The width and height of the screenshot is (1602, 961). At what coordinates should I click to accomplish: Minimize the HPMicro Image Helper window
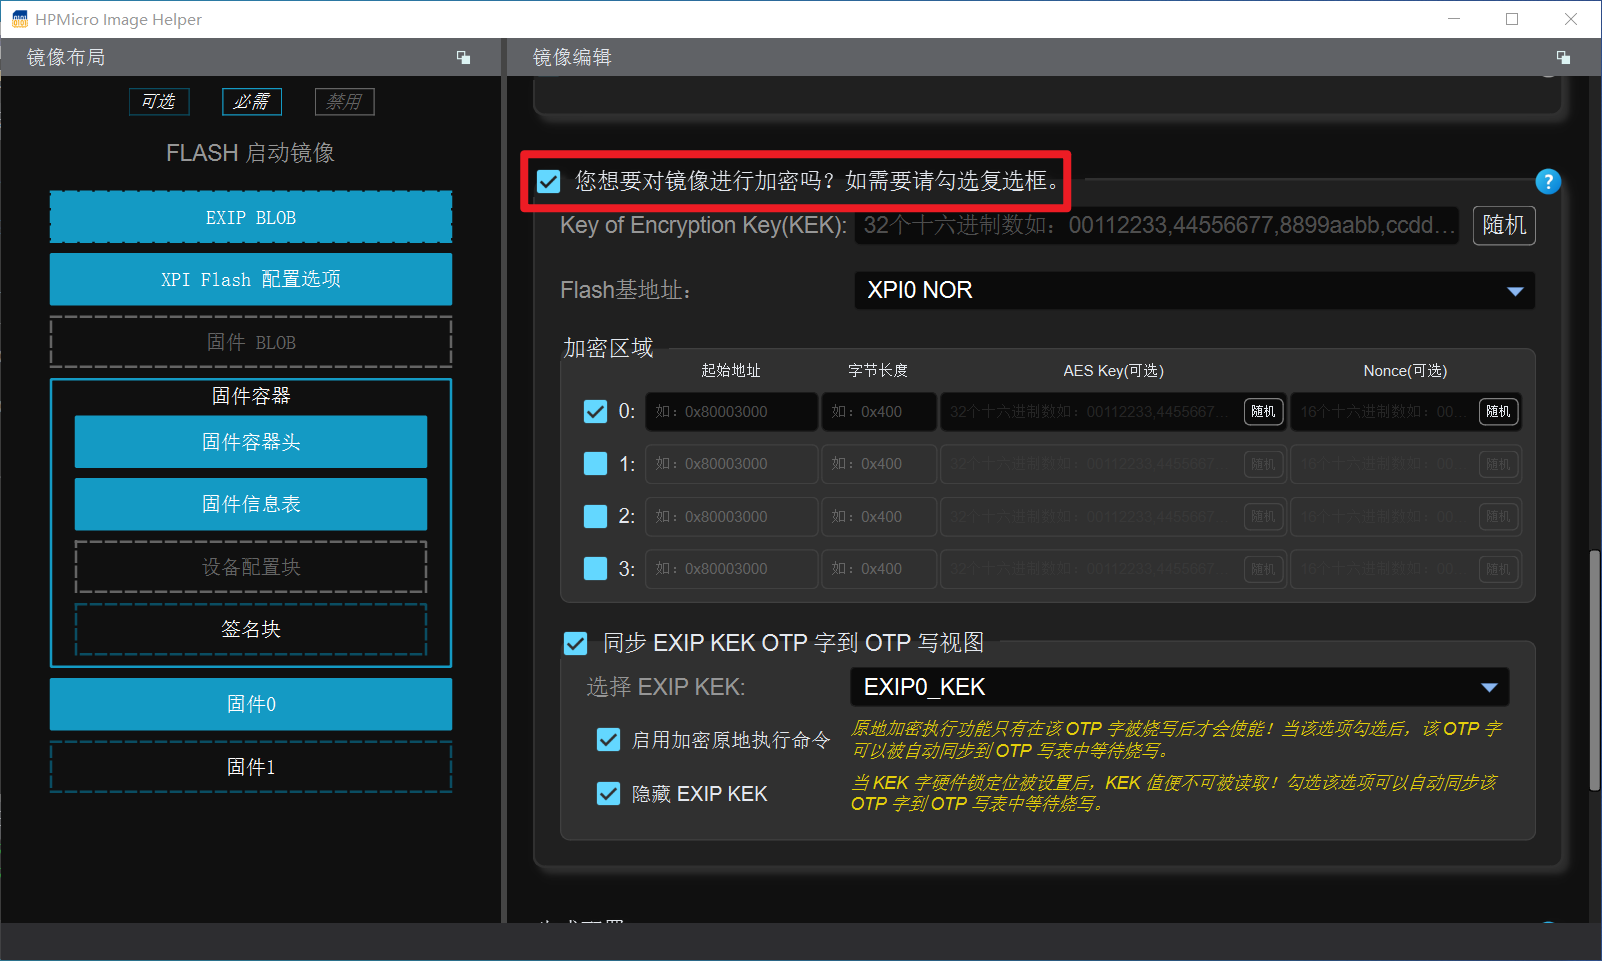[1454, 19]
